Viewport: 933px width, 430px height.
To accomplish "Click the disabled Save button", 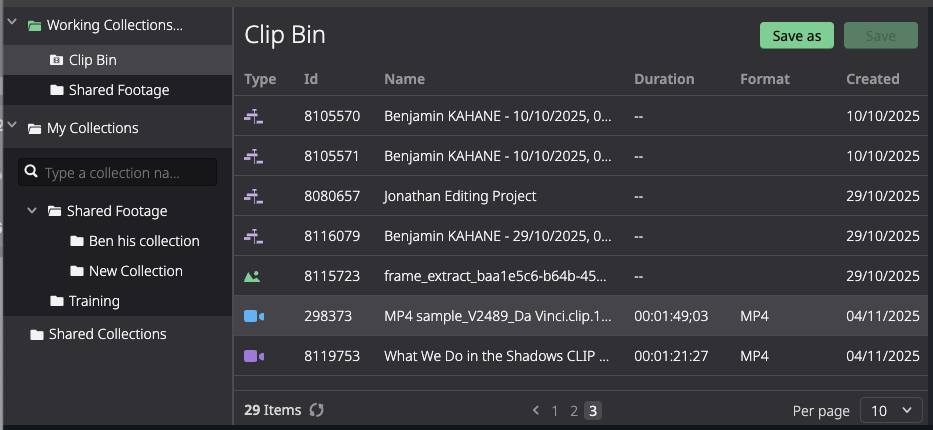I will [881, 36].
